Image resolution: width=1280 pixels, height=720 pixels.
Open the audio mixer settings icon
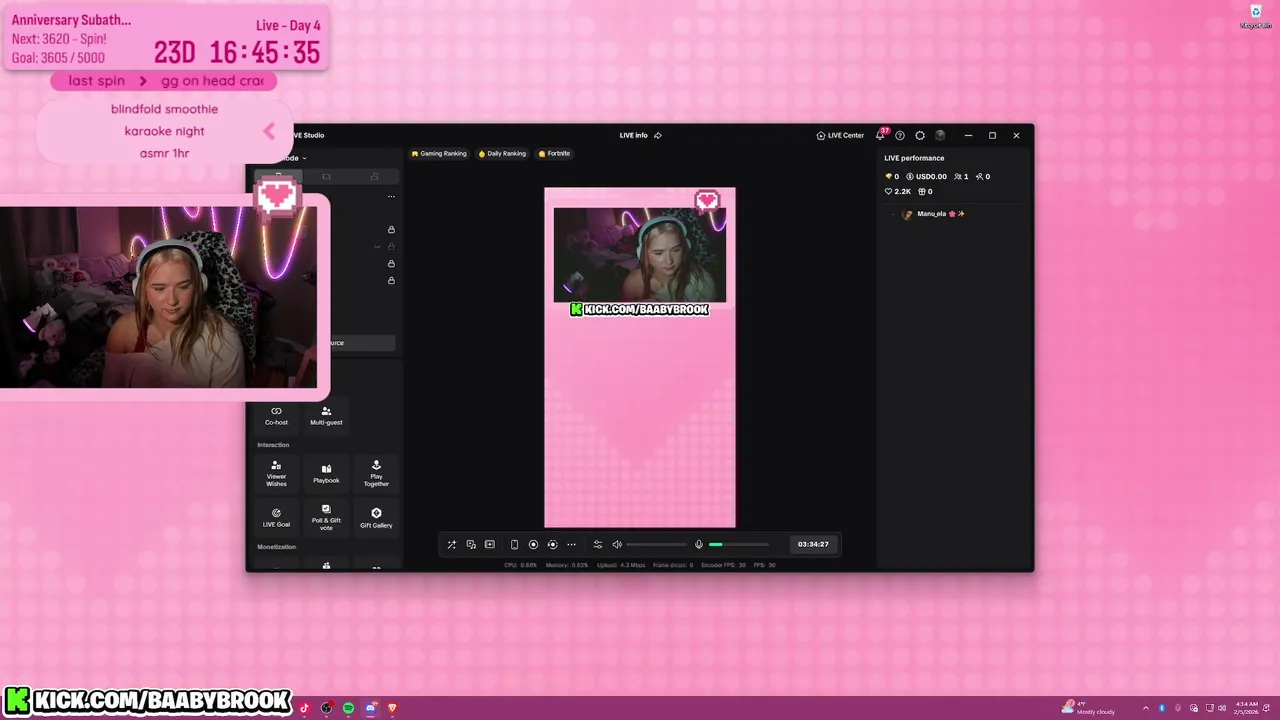tap(598, 545)
